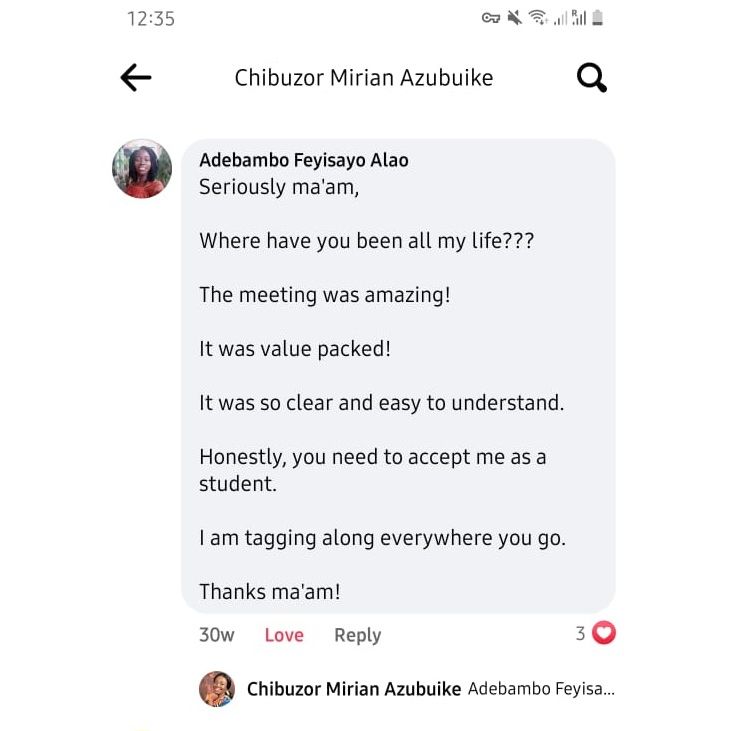Open search with the magnifying glass icon
731x731 pixels.
click(592, 78)
